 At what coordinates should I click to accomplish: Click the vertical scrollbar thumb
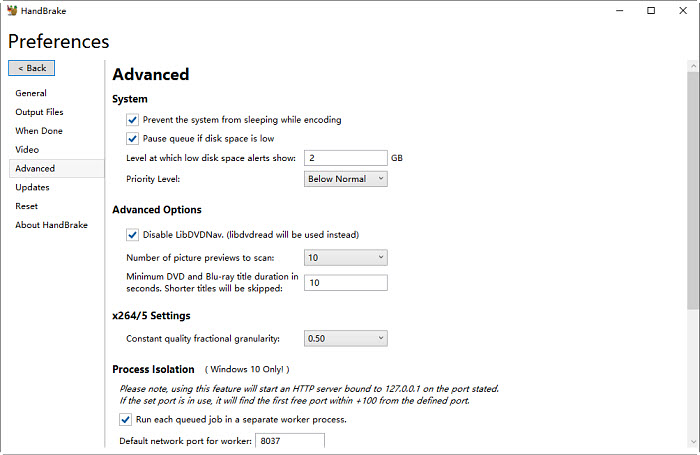click(693, 190)
